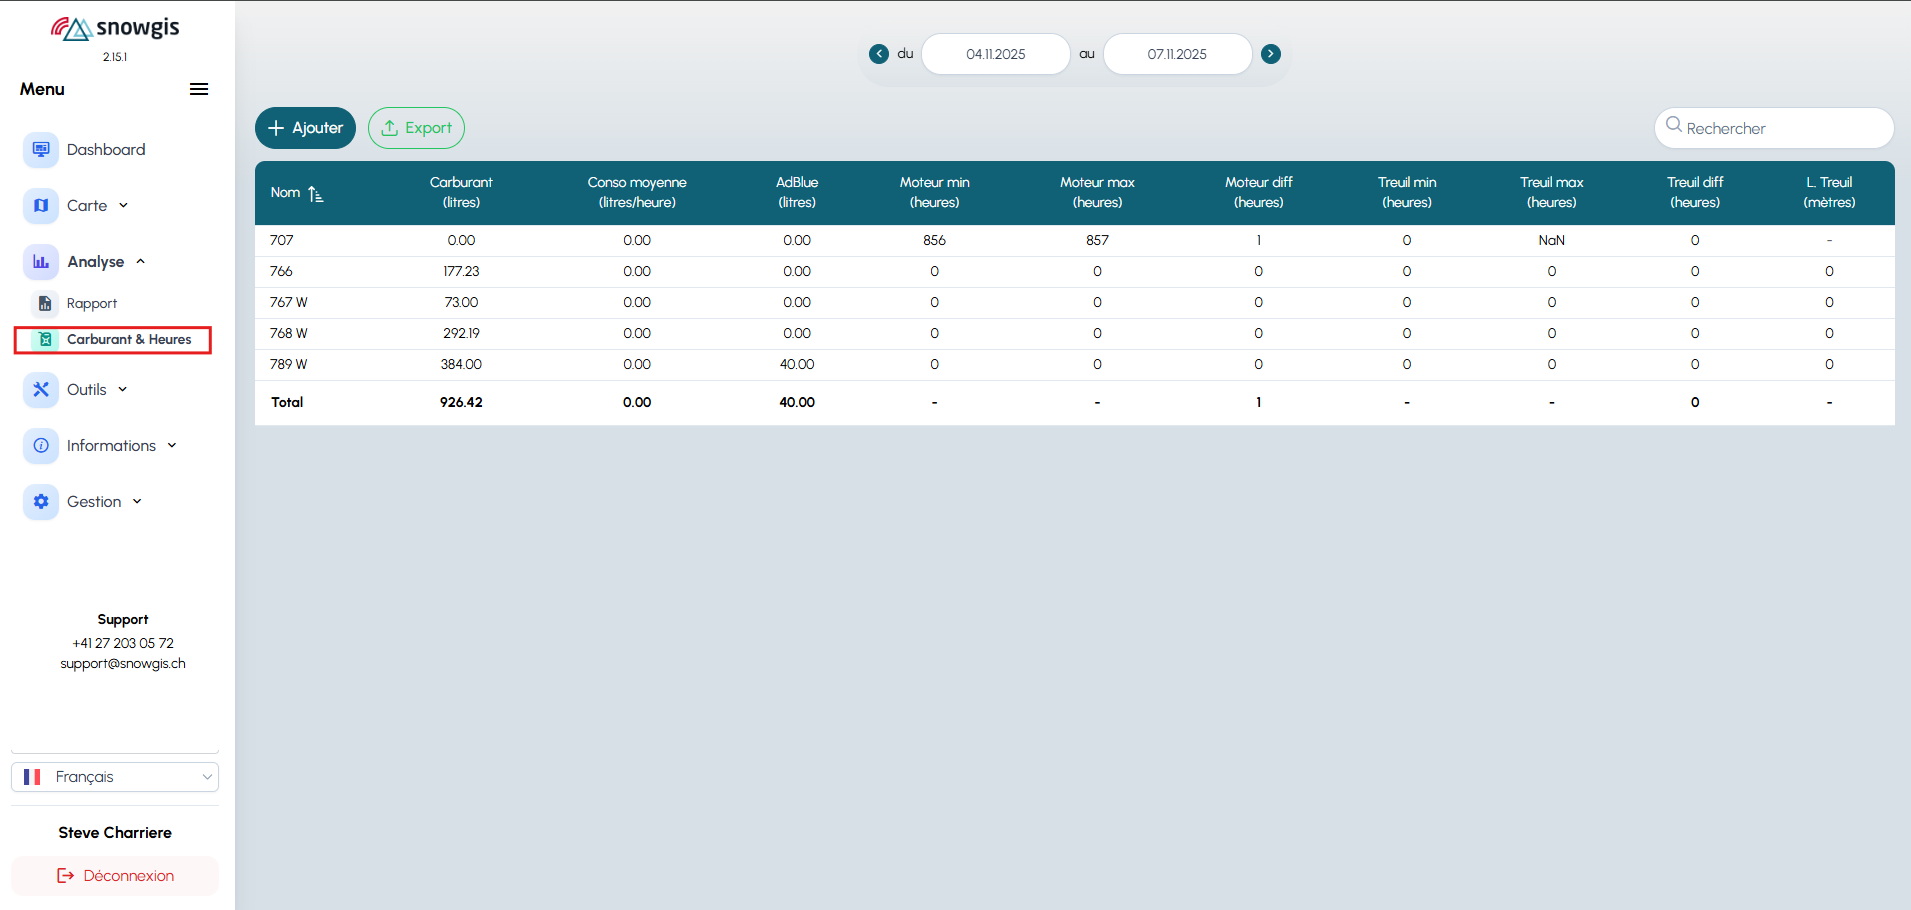Select Carburant & Heures menu item

(128, 340)
